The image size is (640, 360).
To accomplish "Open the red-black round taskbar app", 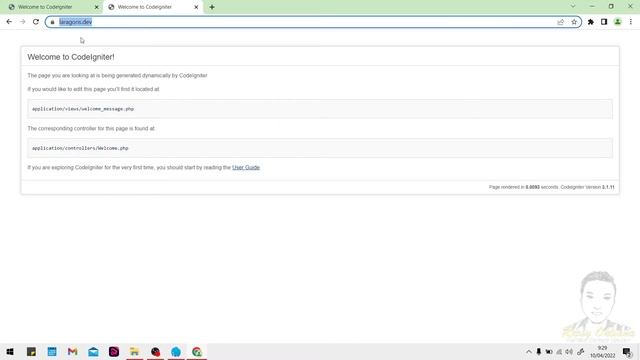I will click(x=156, y=351).
